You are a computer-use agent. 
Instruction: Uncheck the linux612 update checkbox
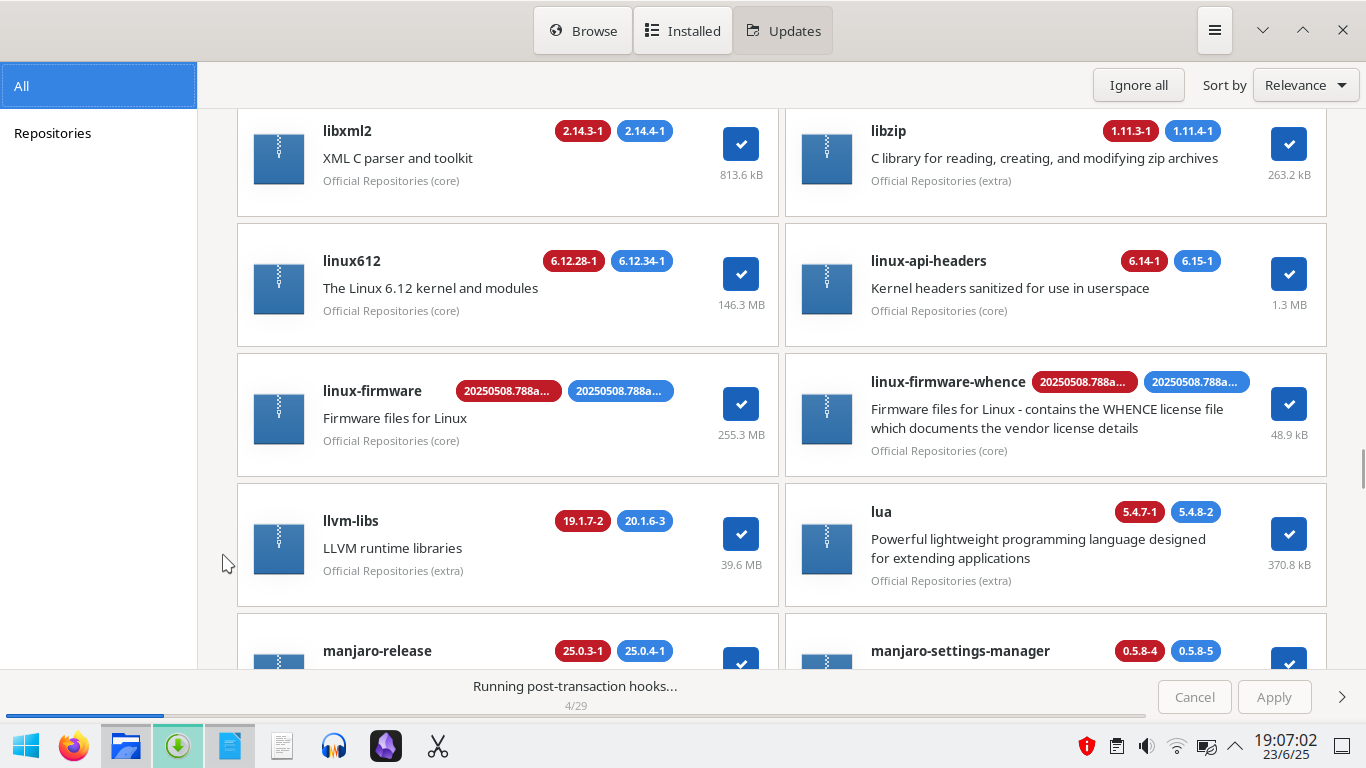point(741,274)
